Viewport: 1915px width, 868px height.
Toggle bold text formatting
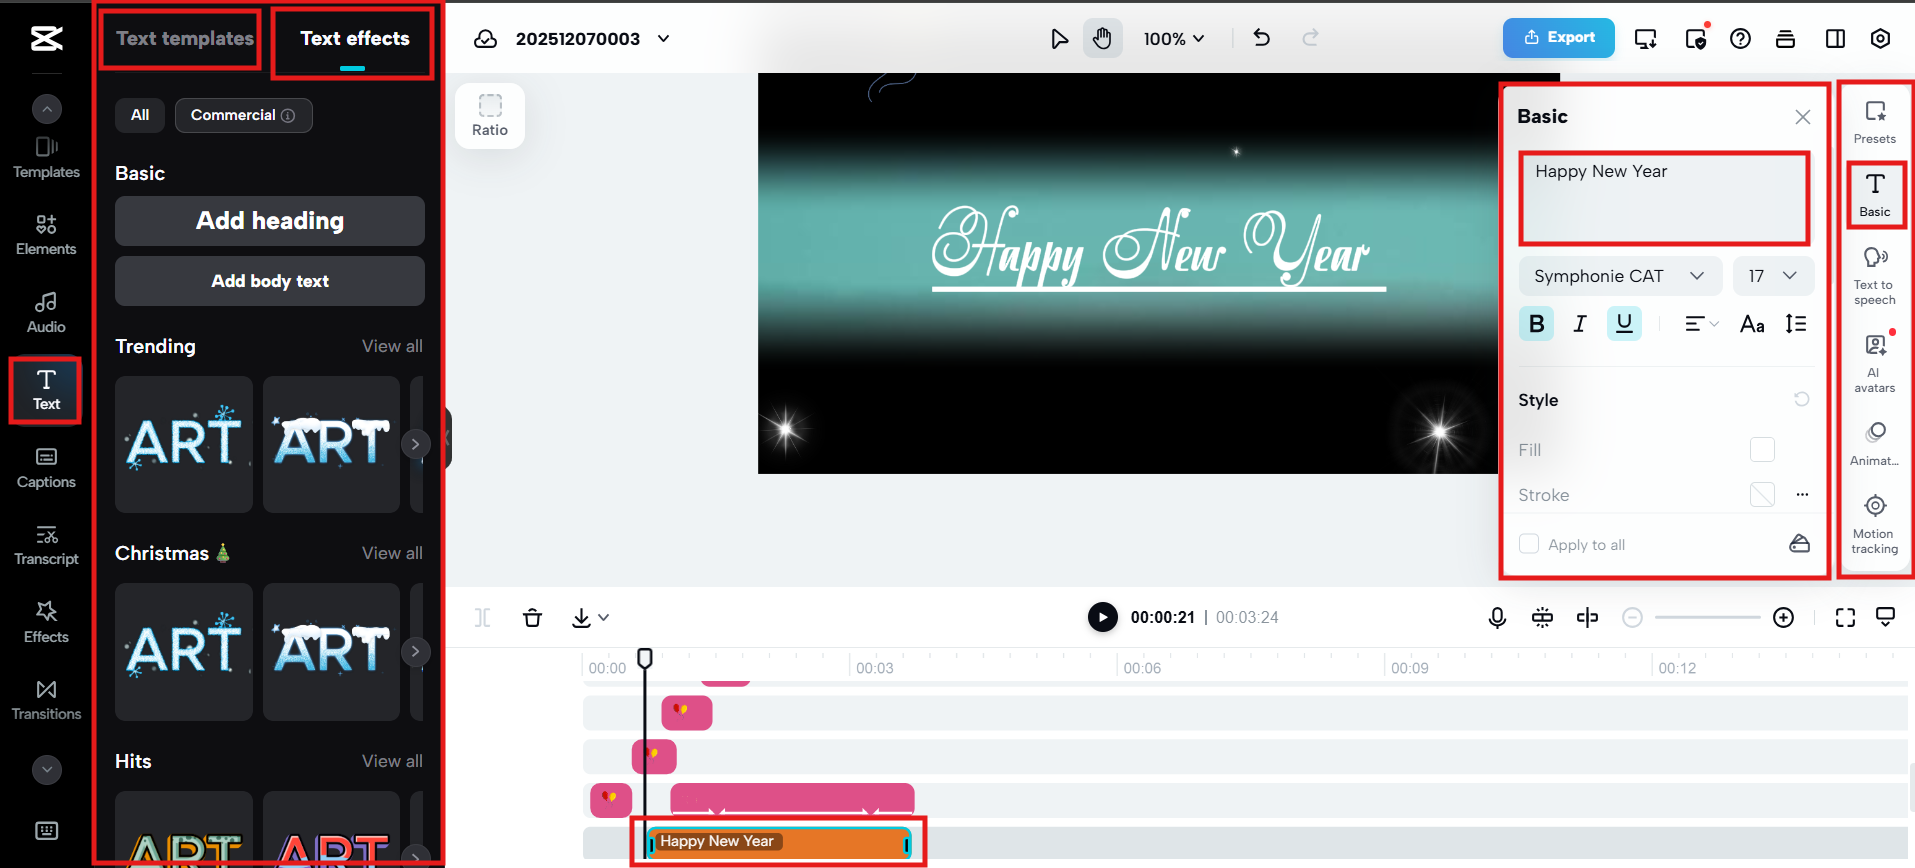(x=1537, y=324)
